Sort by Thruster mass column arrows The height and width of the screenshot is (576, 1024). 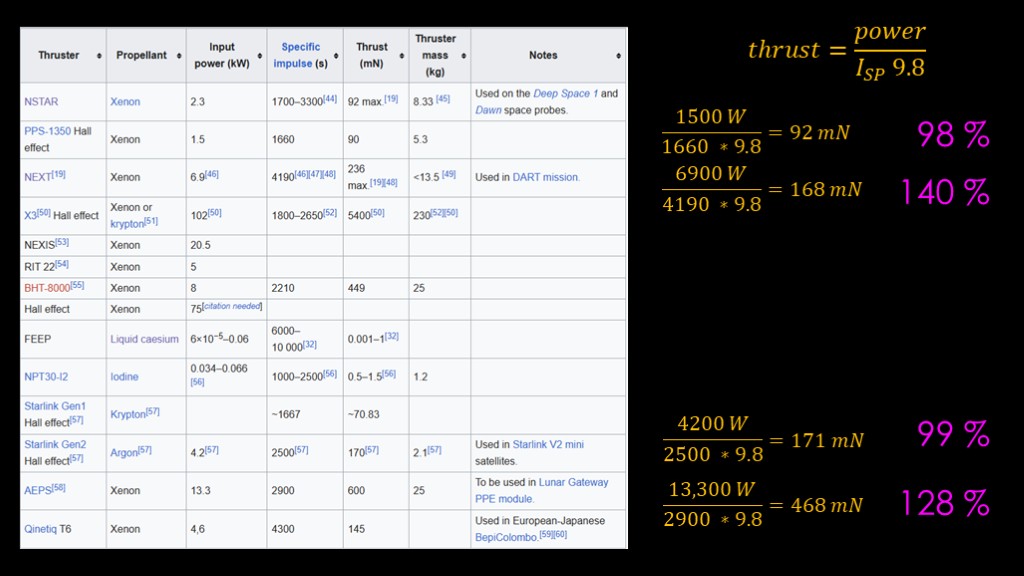[x=463, y=56]
